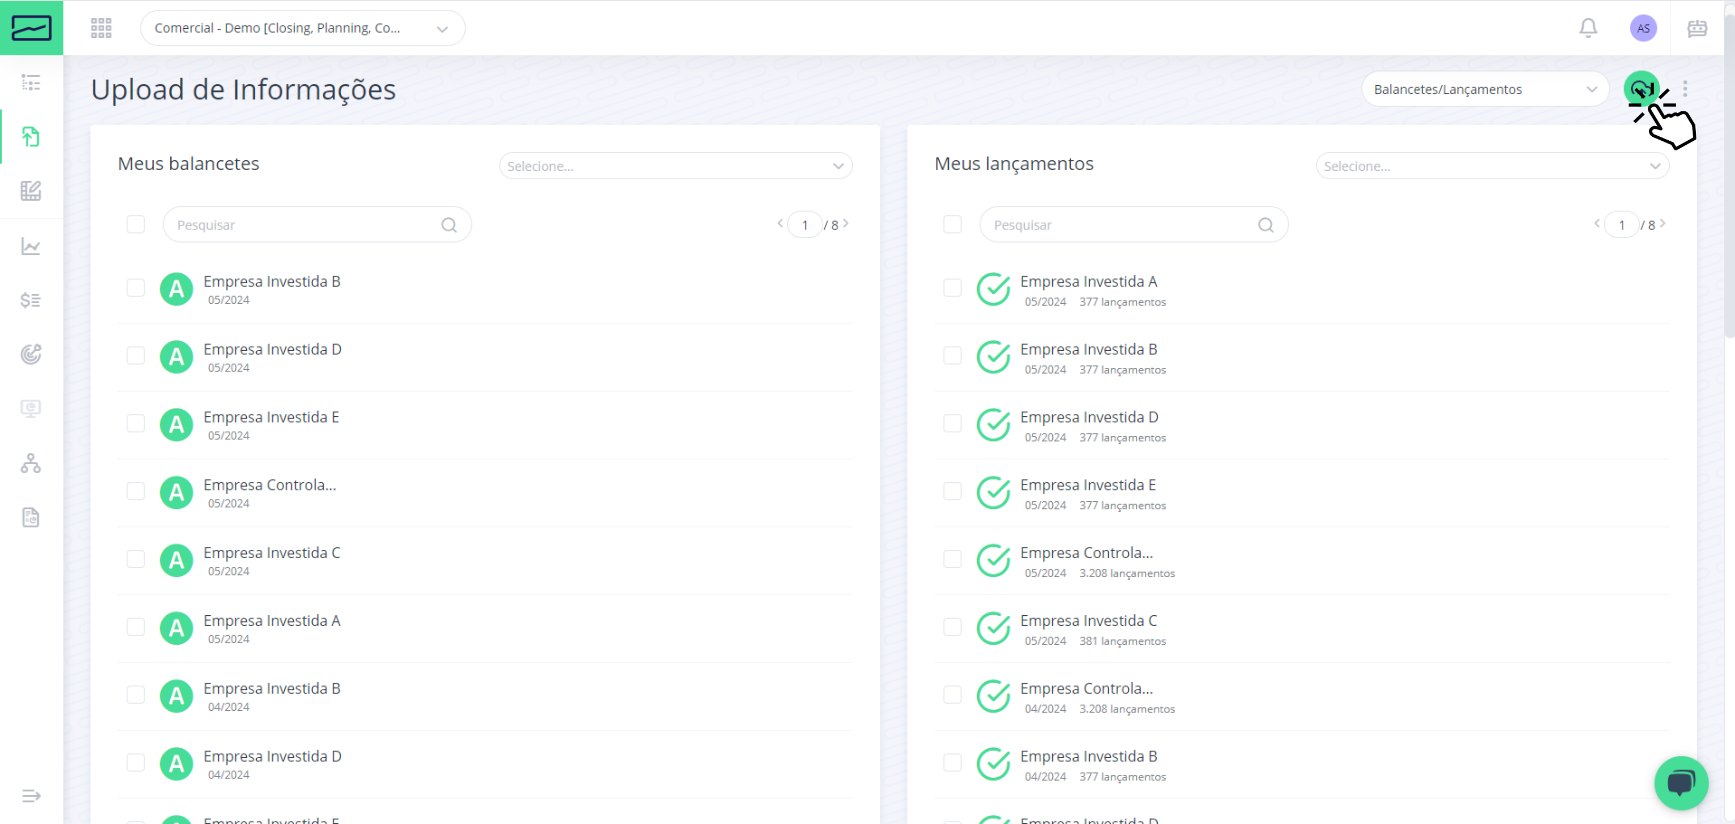
Task: Toggle select-all checkbox in Meus balancetes
Action: pyautogui.click(x=136, y=225)
